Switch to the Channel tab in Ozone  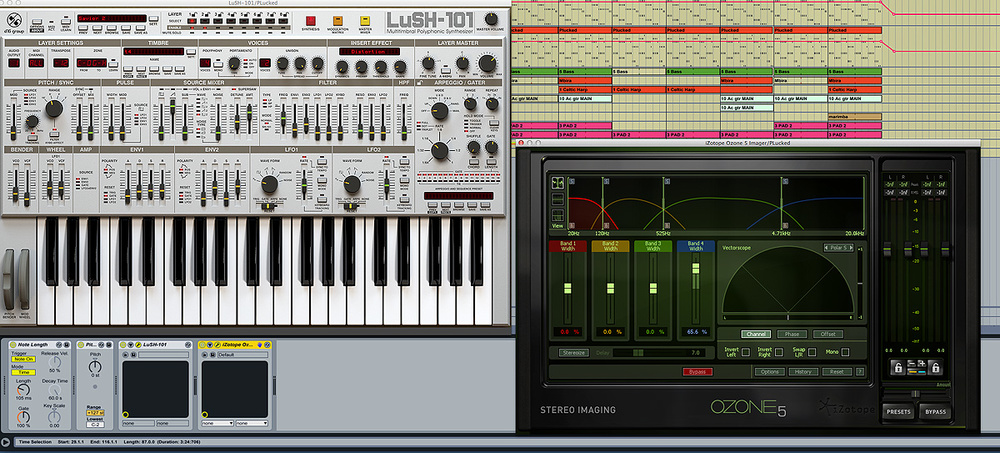tap(756, 334)
